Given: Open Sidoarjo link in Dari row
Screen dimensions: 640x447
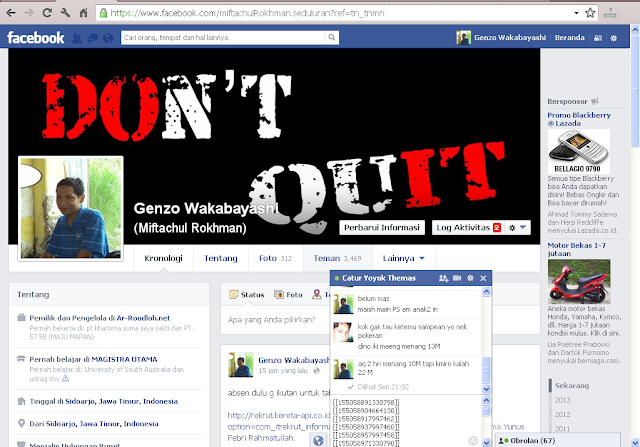Looking at the screenshot, I should pyautogui.click(x=102, y=424).
